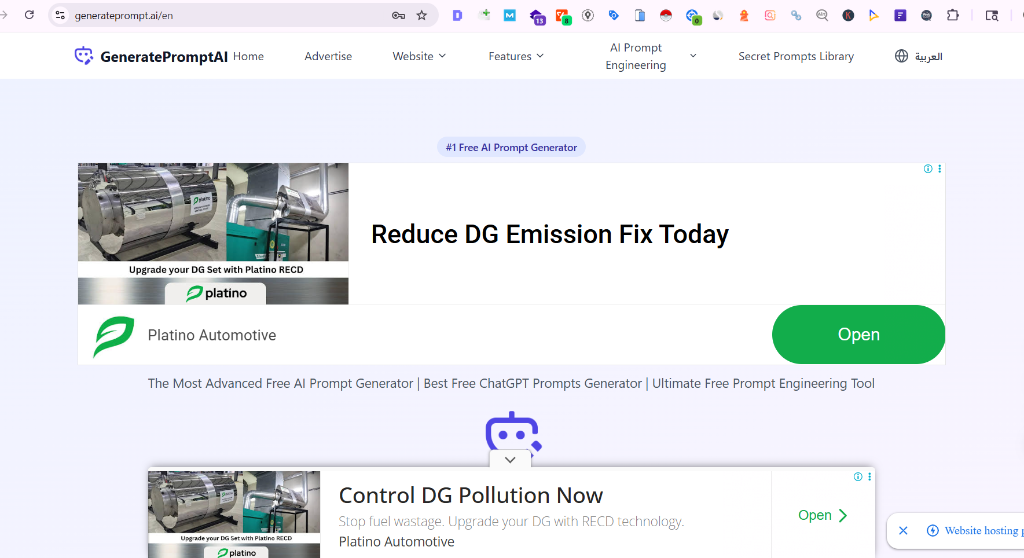Open the green plus extension icon
Viewport: 1024px width, 558px height.
pyautogui.click(x=485, y=14)
